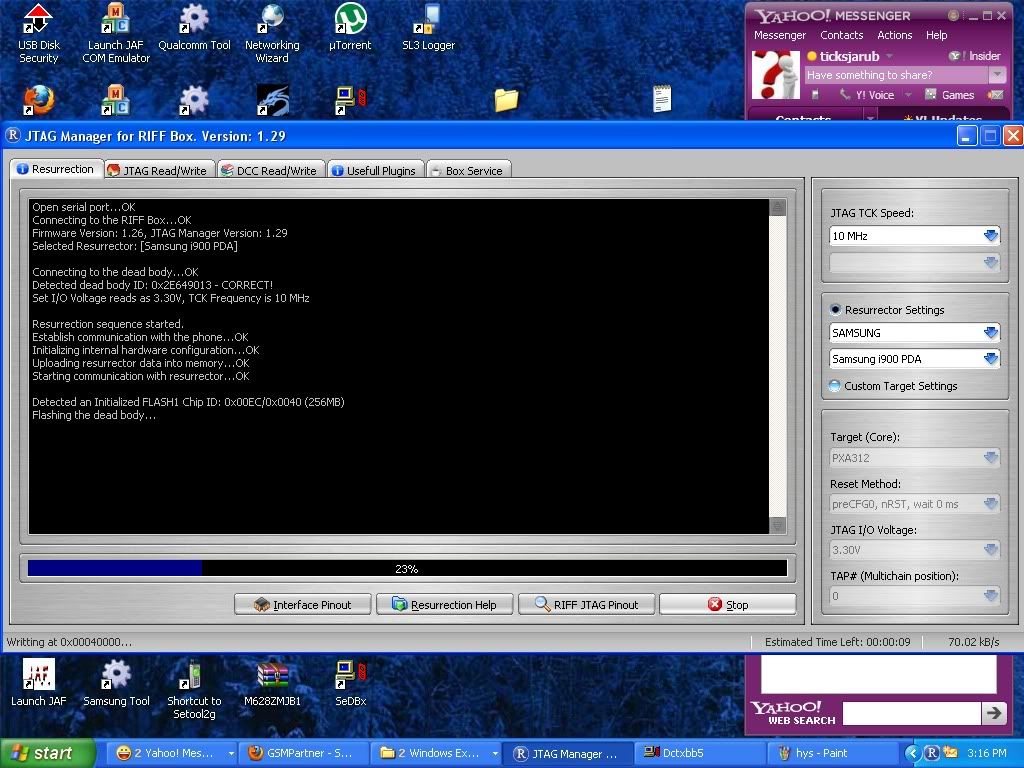The width and height of the screenshot is (1024, 768).
Task: Open SeDBx desktop icon
Action: click(351, 682)
